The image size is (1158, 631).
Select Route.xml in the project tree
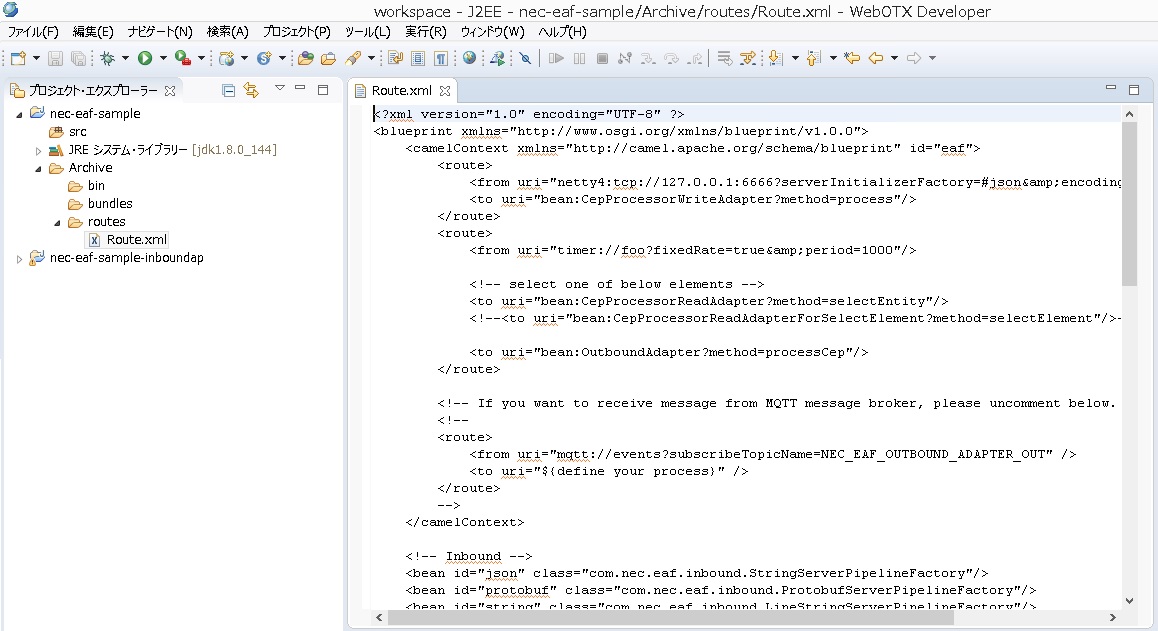point(137,240)
